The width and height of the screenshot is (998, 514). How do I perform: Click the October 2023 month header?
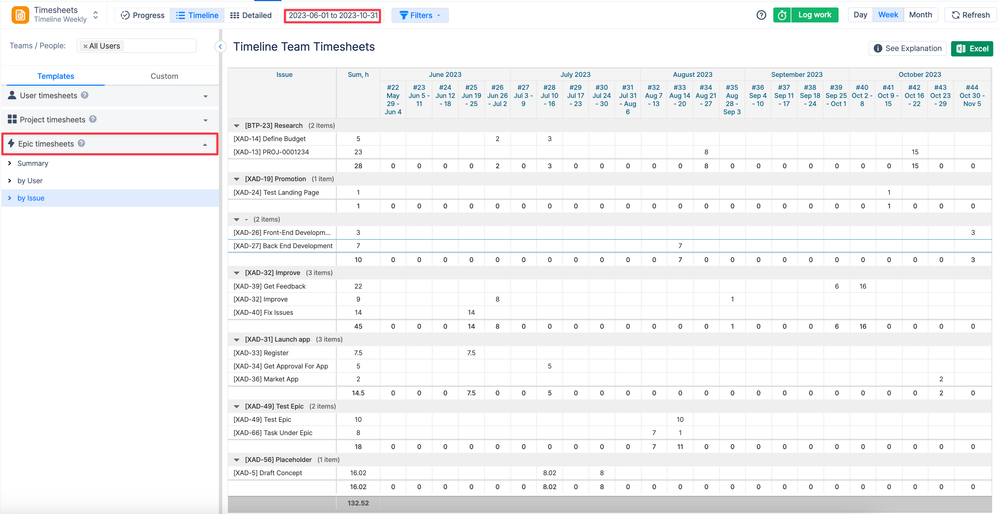coord(920,74)
